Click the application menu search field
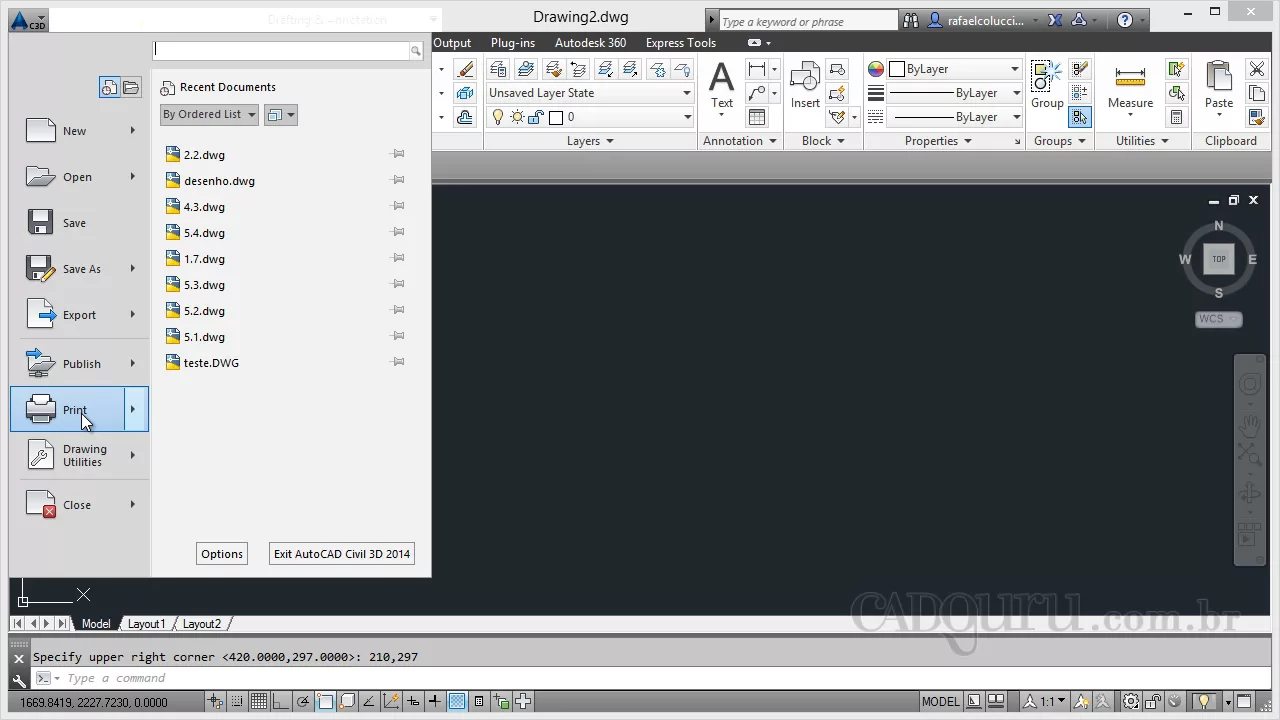The image size is (1280, 720). pyautogui.click(x=282, y=50)
